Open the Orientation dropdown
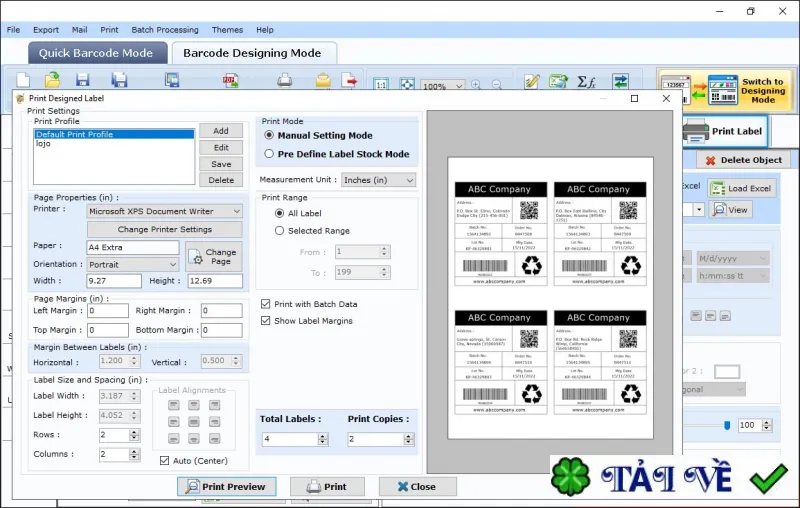Screen dimensions: 800x508 point(173,265)
